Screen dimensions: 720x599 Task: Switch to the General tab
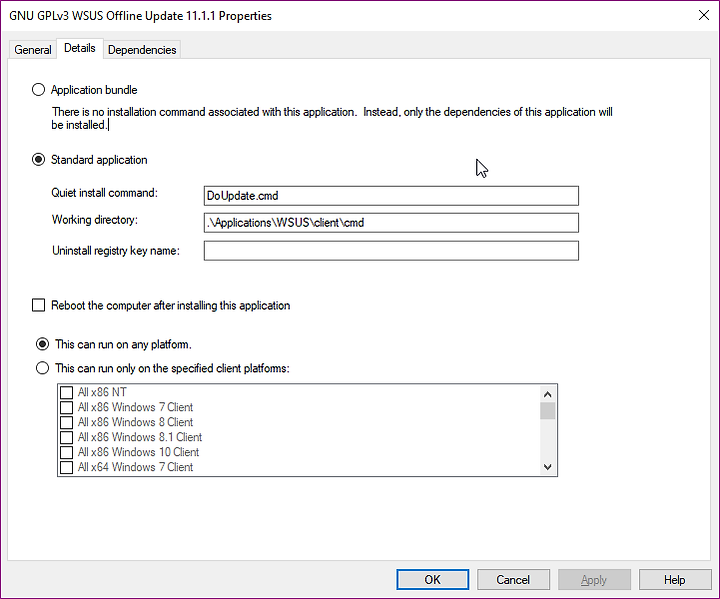point(33,50)
